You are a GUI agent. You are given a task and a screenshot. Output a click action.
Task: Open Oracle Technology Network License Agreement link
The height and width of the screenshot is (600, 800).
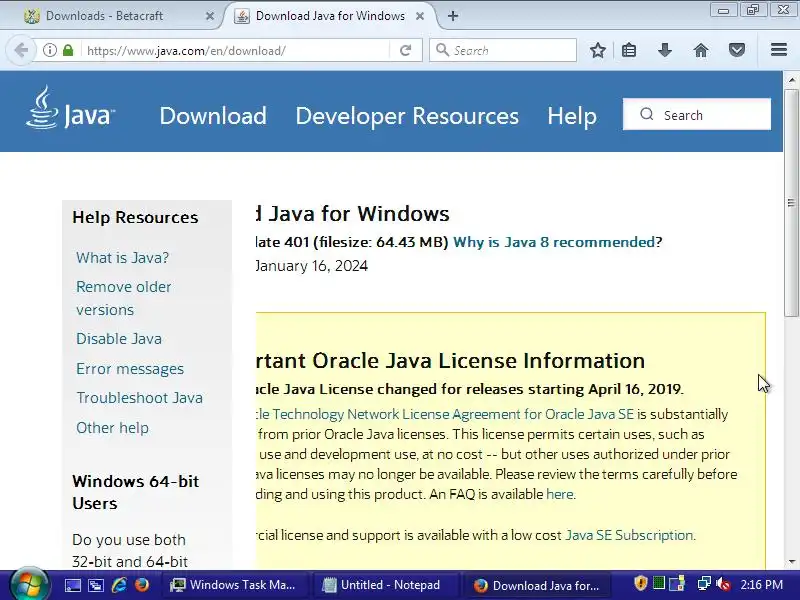tap(445, 414)
